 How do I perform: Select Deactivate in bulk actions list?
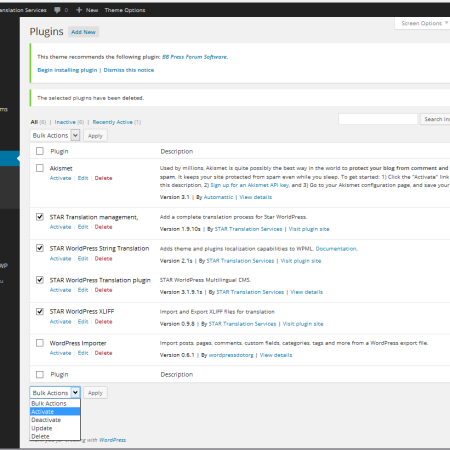pyautogui.click(x=55, y=420)
